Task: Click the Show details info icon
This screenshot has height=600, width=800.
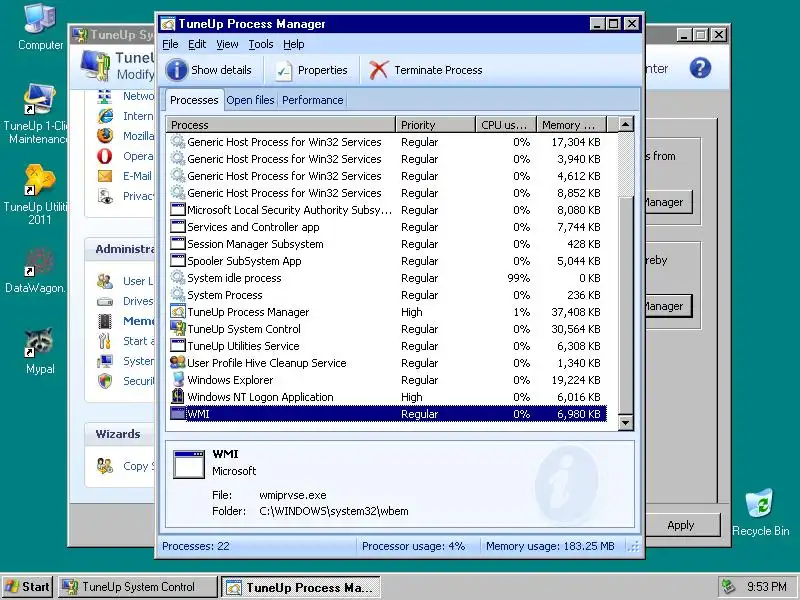Action: (x=177, y=70)
